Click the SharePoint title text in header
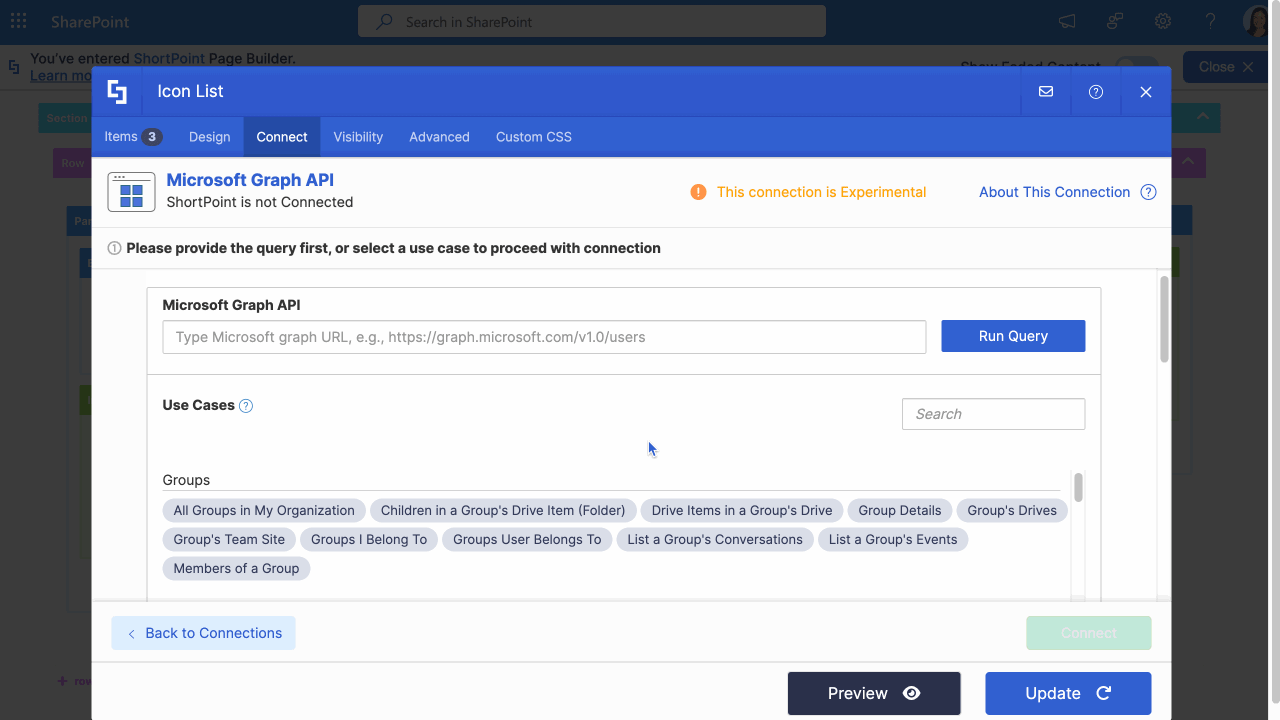Screen dimensions: 1280x720 click(90, 22)
